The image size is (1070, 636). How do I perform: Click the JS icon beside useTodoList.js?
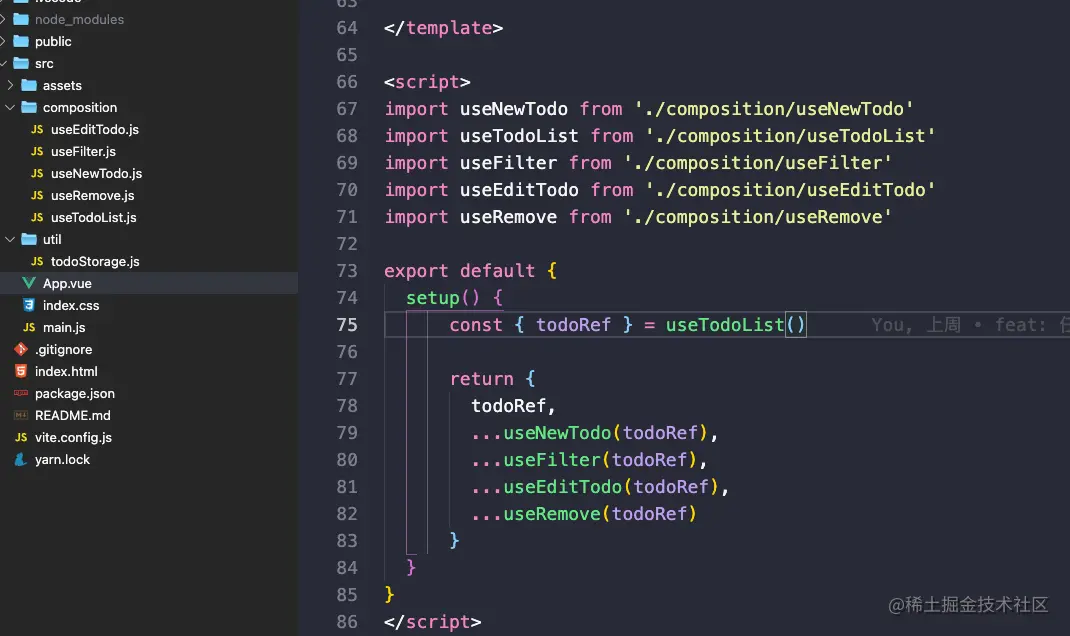point(37,217)
